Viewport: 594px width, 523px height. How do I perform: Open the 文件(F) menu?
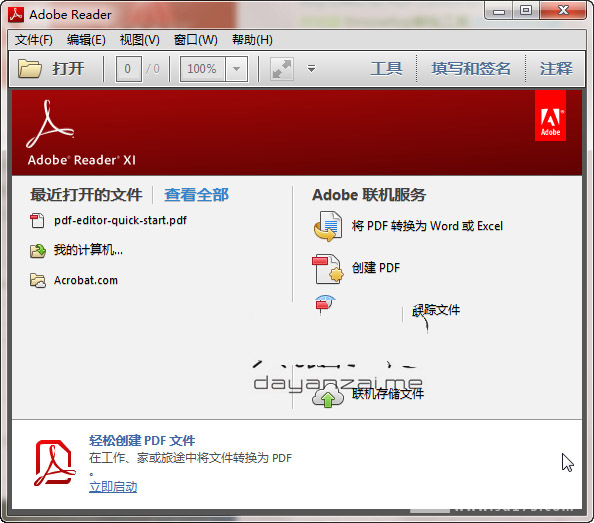click(34, 40)
